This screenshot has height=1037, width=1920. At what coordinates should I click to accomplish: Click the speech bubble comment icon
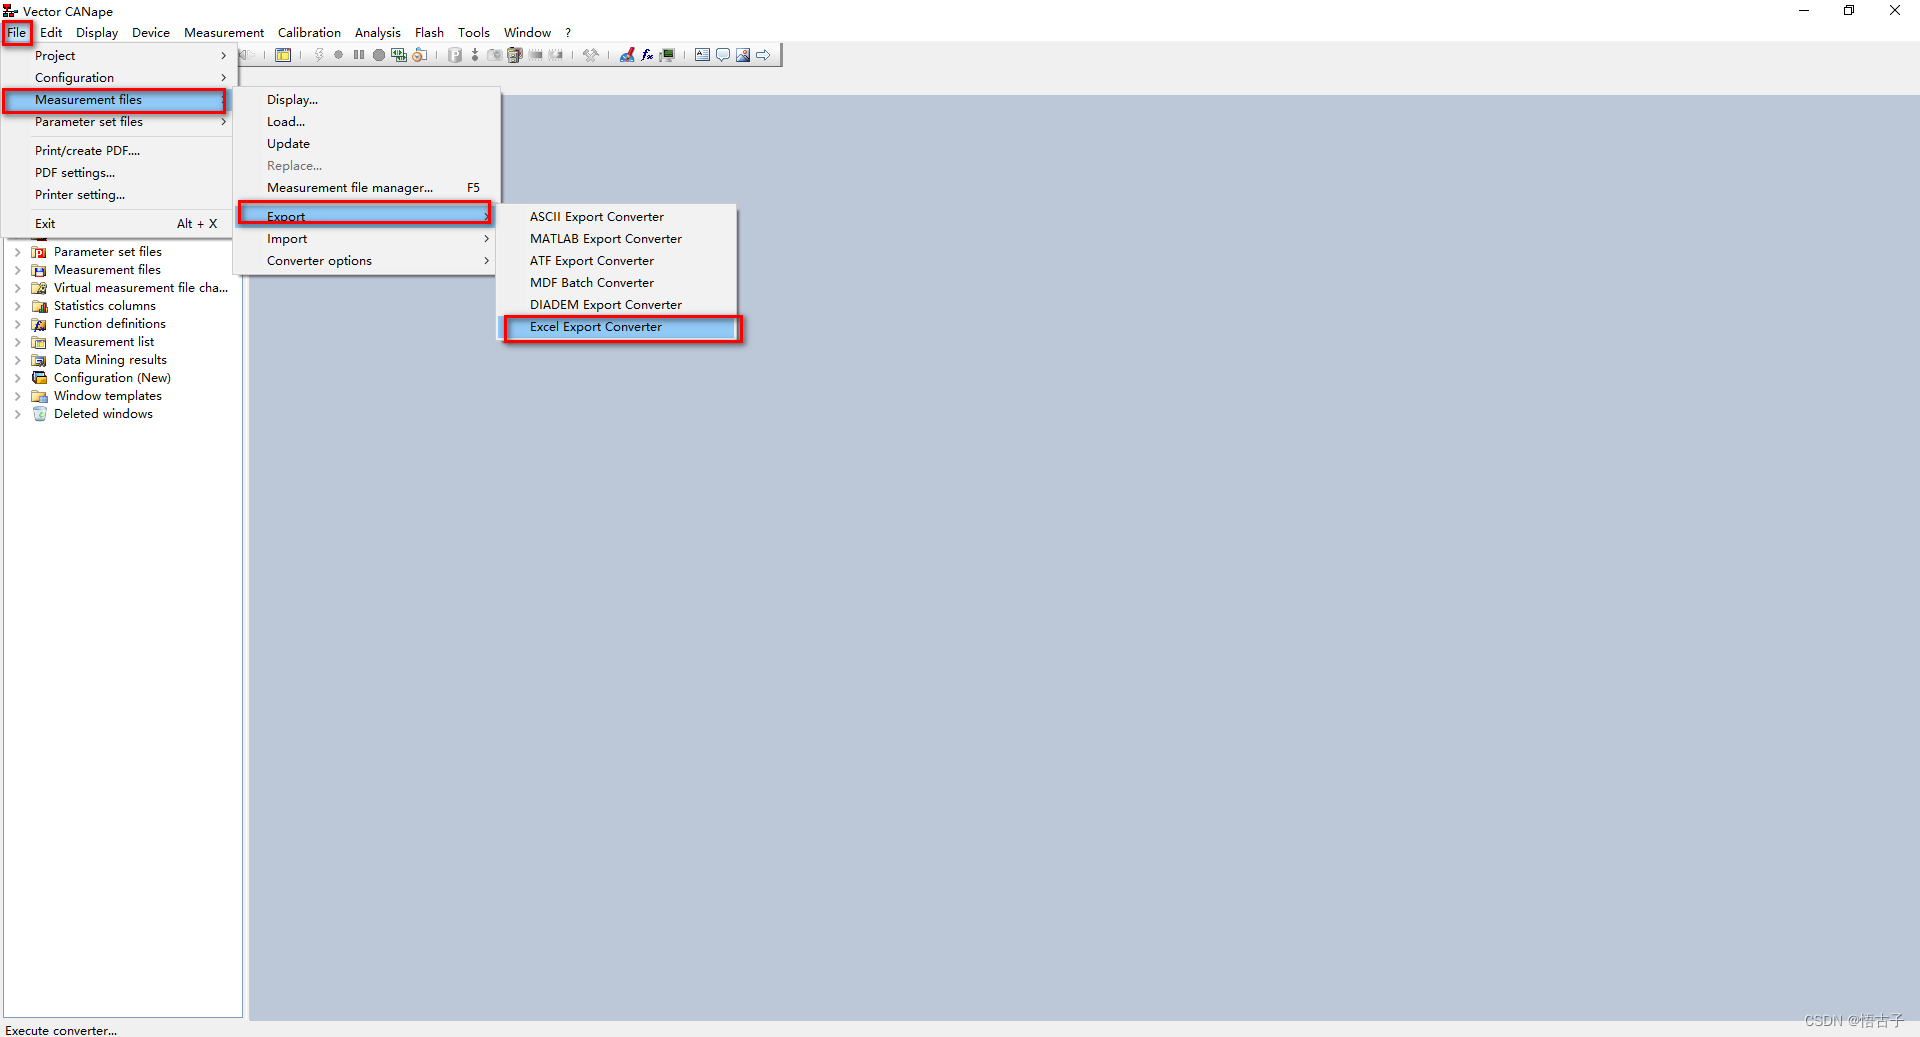(723, 55)
